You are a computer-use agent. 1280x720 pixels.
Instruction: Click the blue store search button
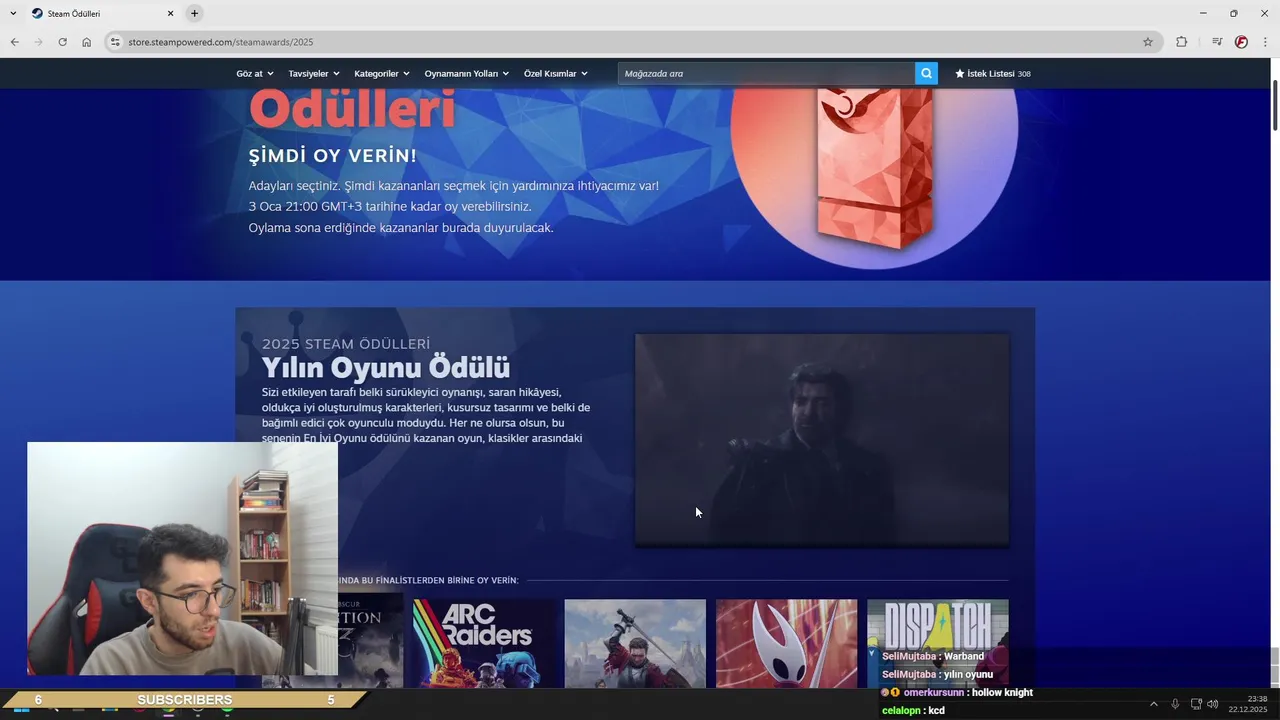(x=926, y=73)
